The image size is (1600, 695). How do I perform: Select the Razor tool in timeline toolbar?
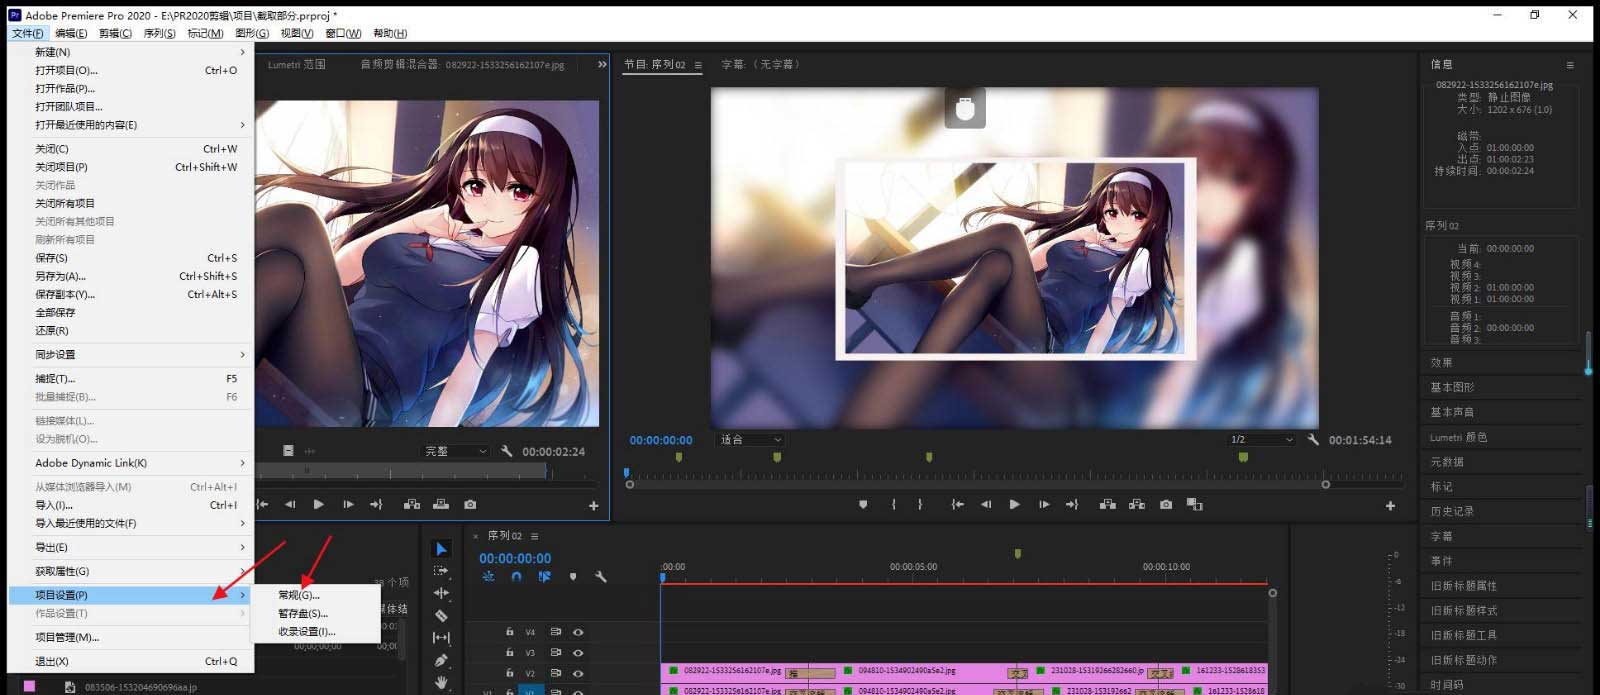click(x=441, y=616)
